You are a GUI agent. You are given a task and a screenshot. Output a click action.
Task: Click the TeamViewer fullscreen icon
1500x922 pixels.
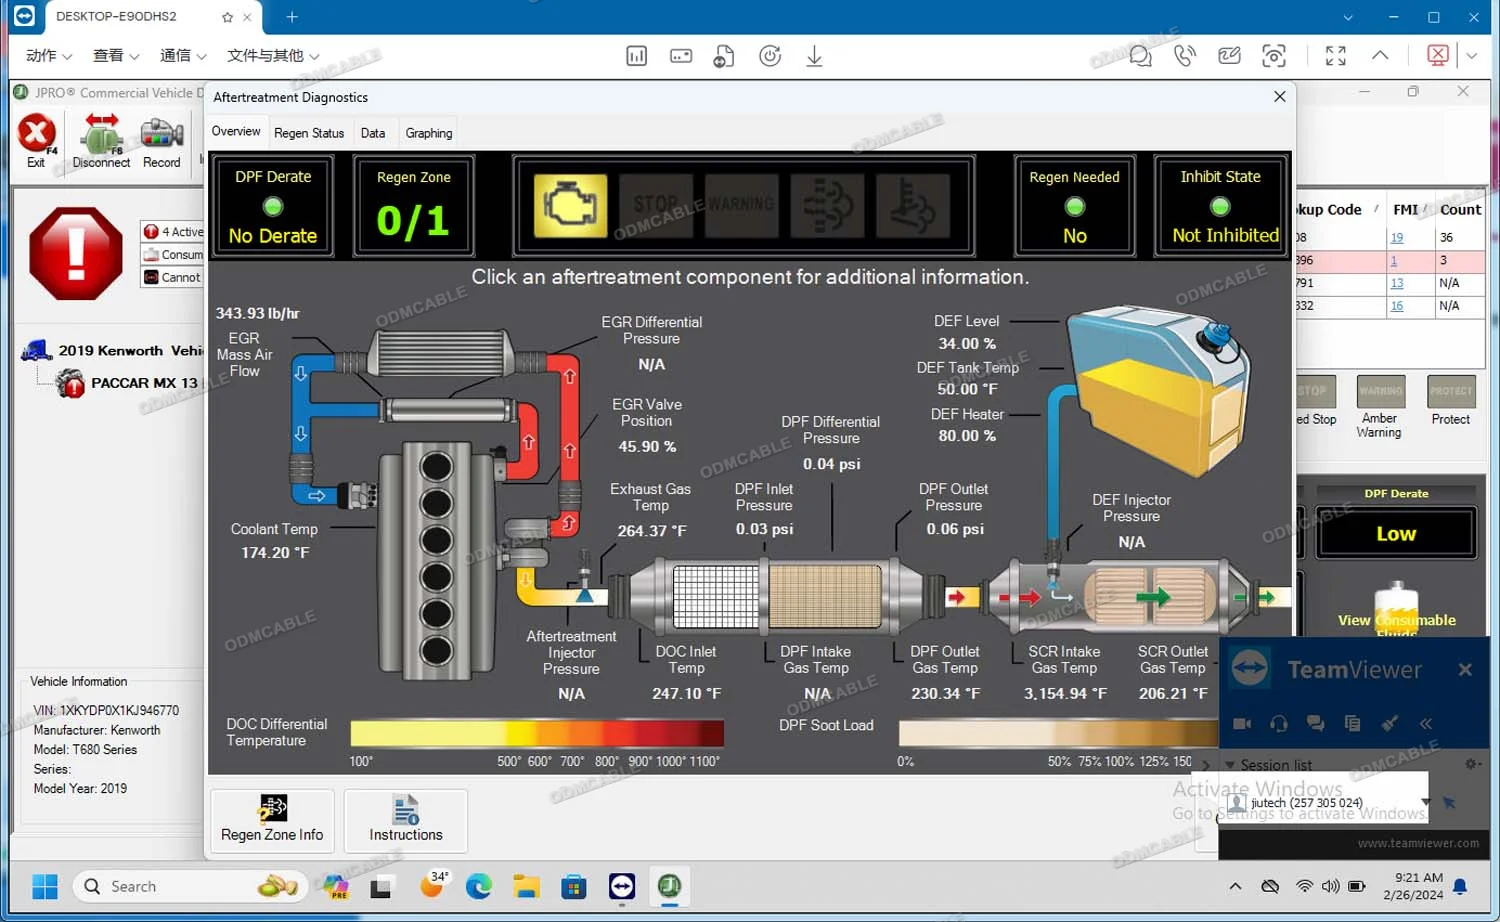point(1335,56)
